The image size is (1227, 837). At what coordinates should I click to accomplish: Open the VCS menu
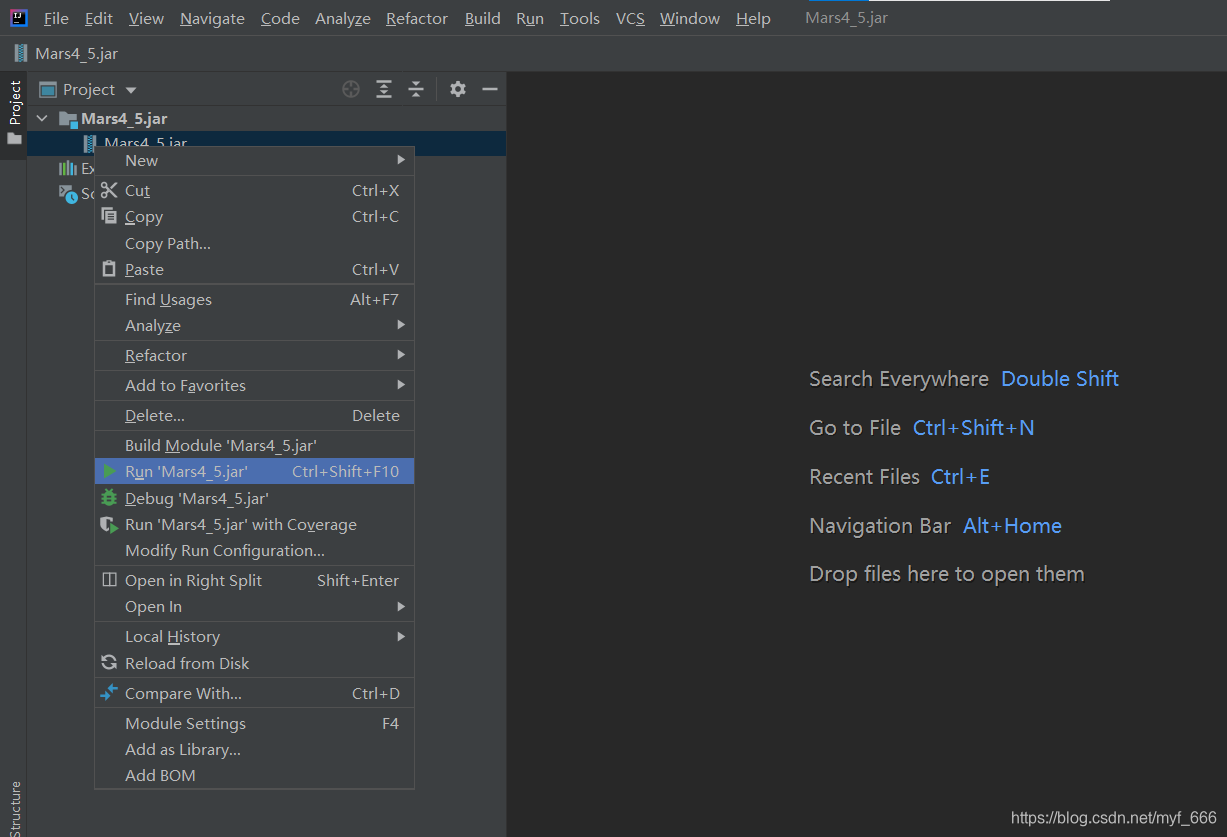click(630, 18)
